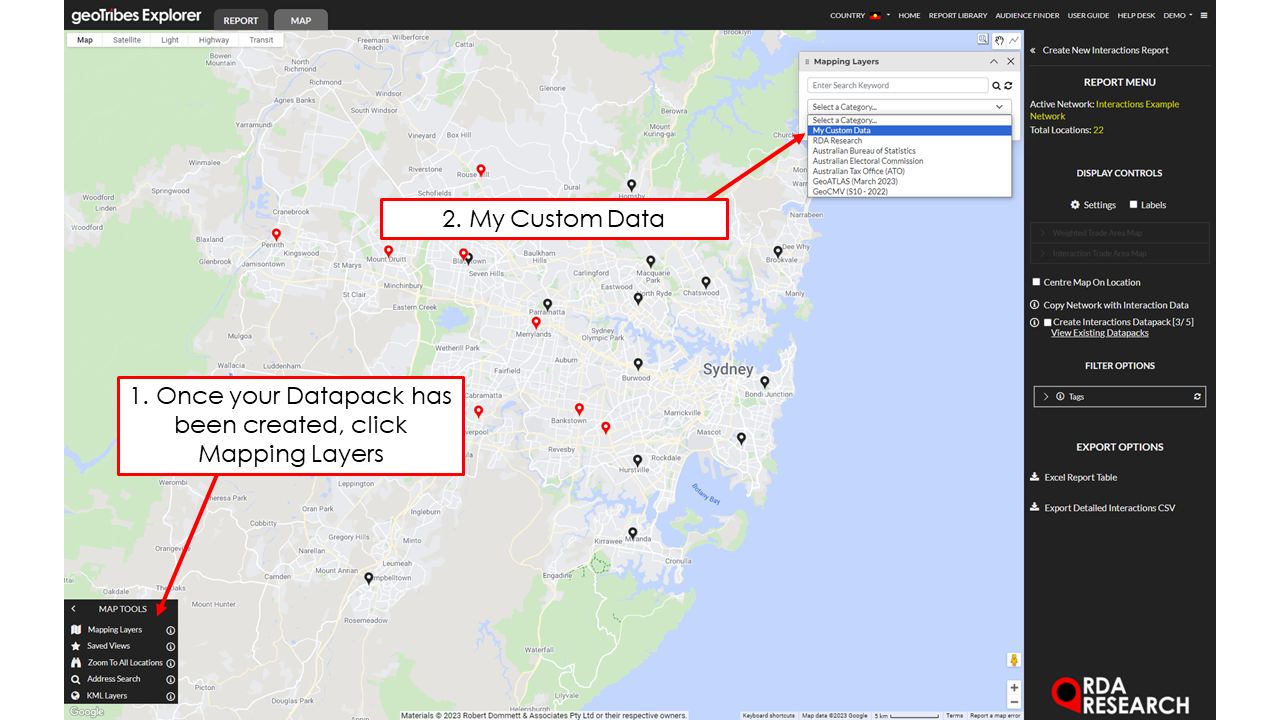Click the Zoom To All Locations binoculars icon
The width and height of the screenshot is (1280, 720).
tap(76, 663)
